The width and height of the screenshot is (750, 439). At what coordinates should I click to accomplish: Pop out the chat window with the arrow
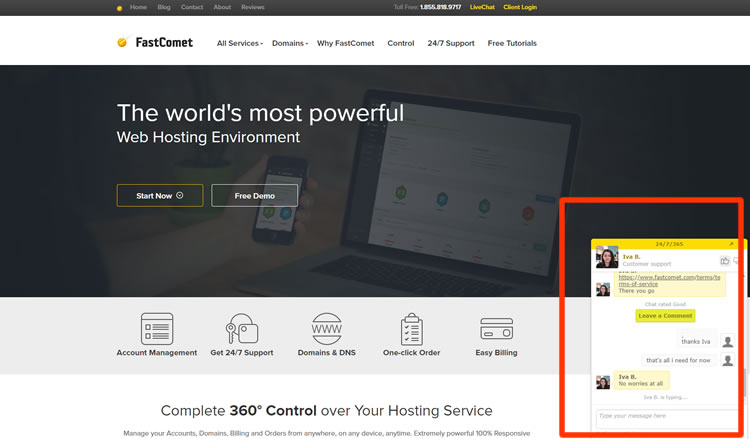(x=731, y=244)
